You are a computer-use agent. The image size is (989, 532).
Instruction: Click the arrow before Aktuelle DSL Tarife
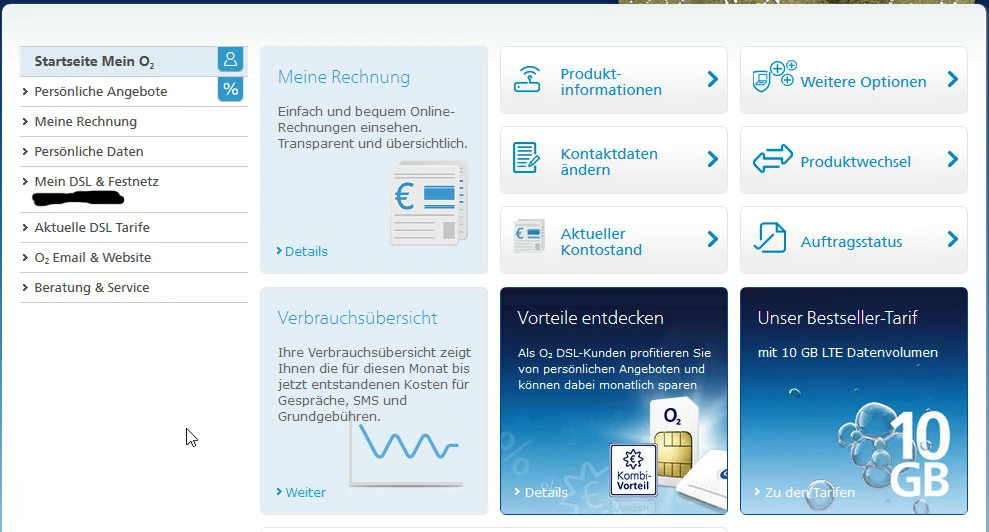(x=25, y=227)
